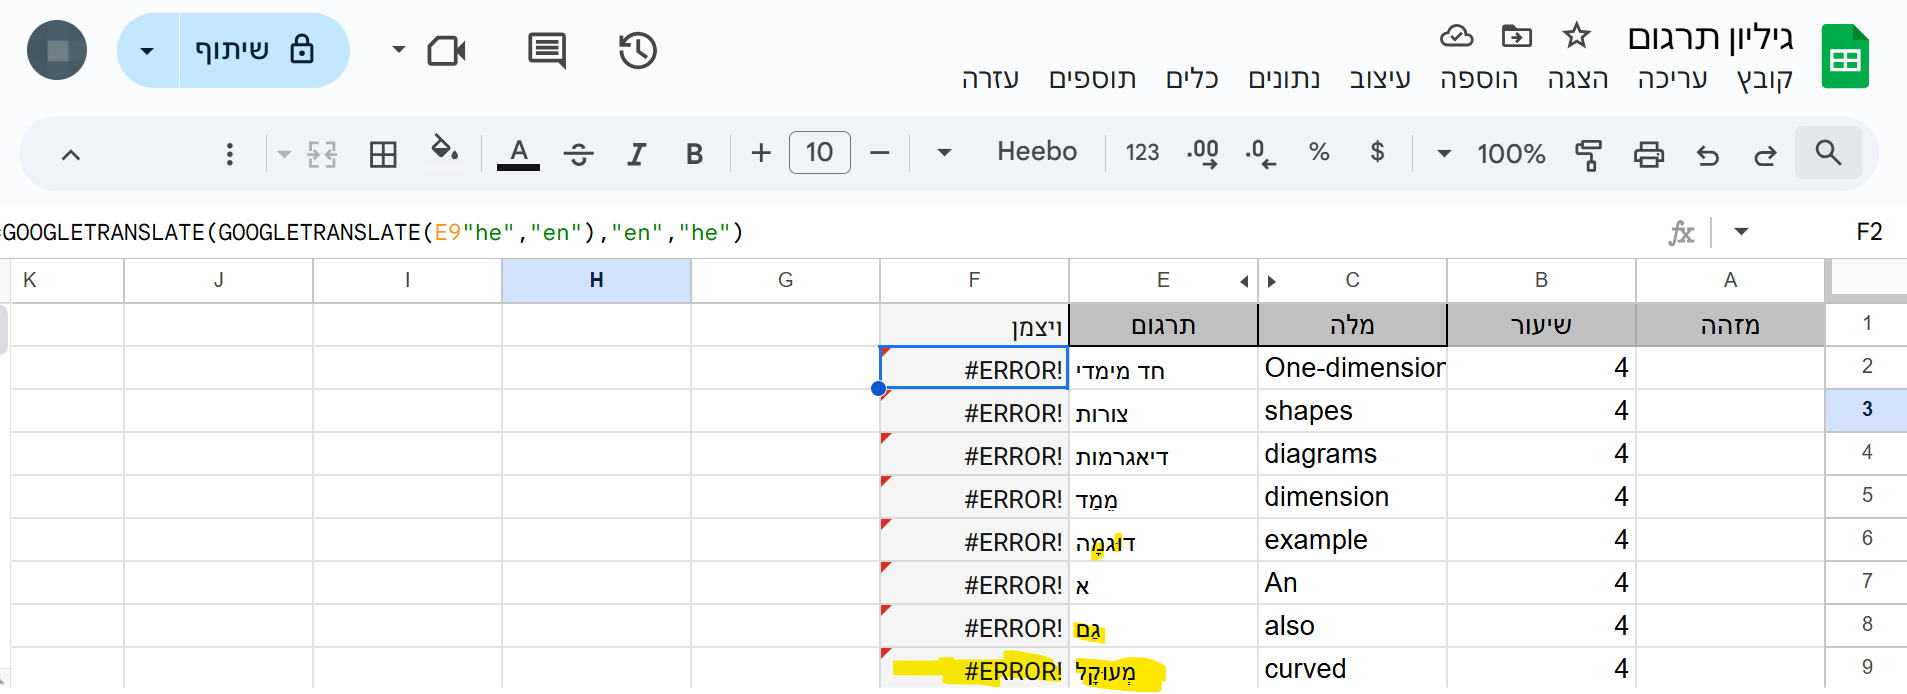Click the fill color bucket icon
This screenshot has height=694, width=1907.
click(444, 152)
